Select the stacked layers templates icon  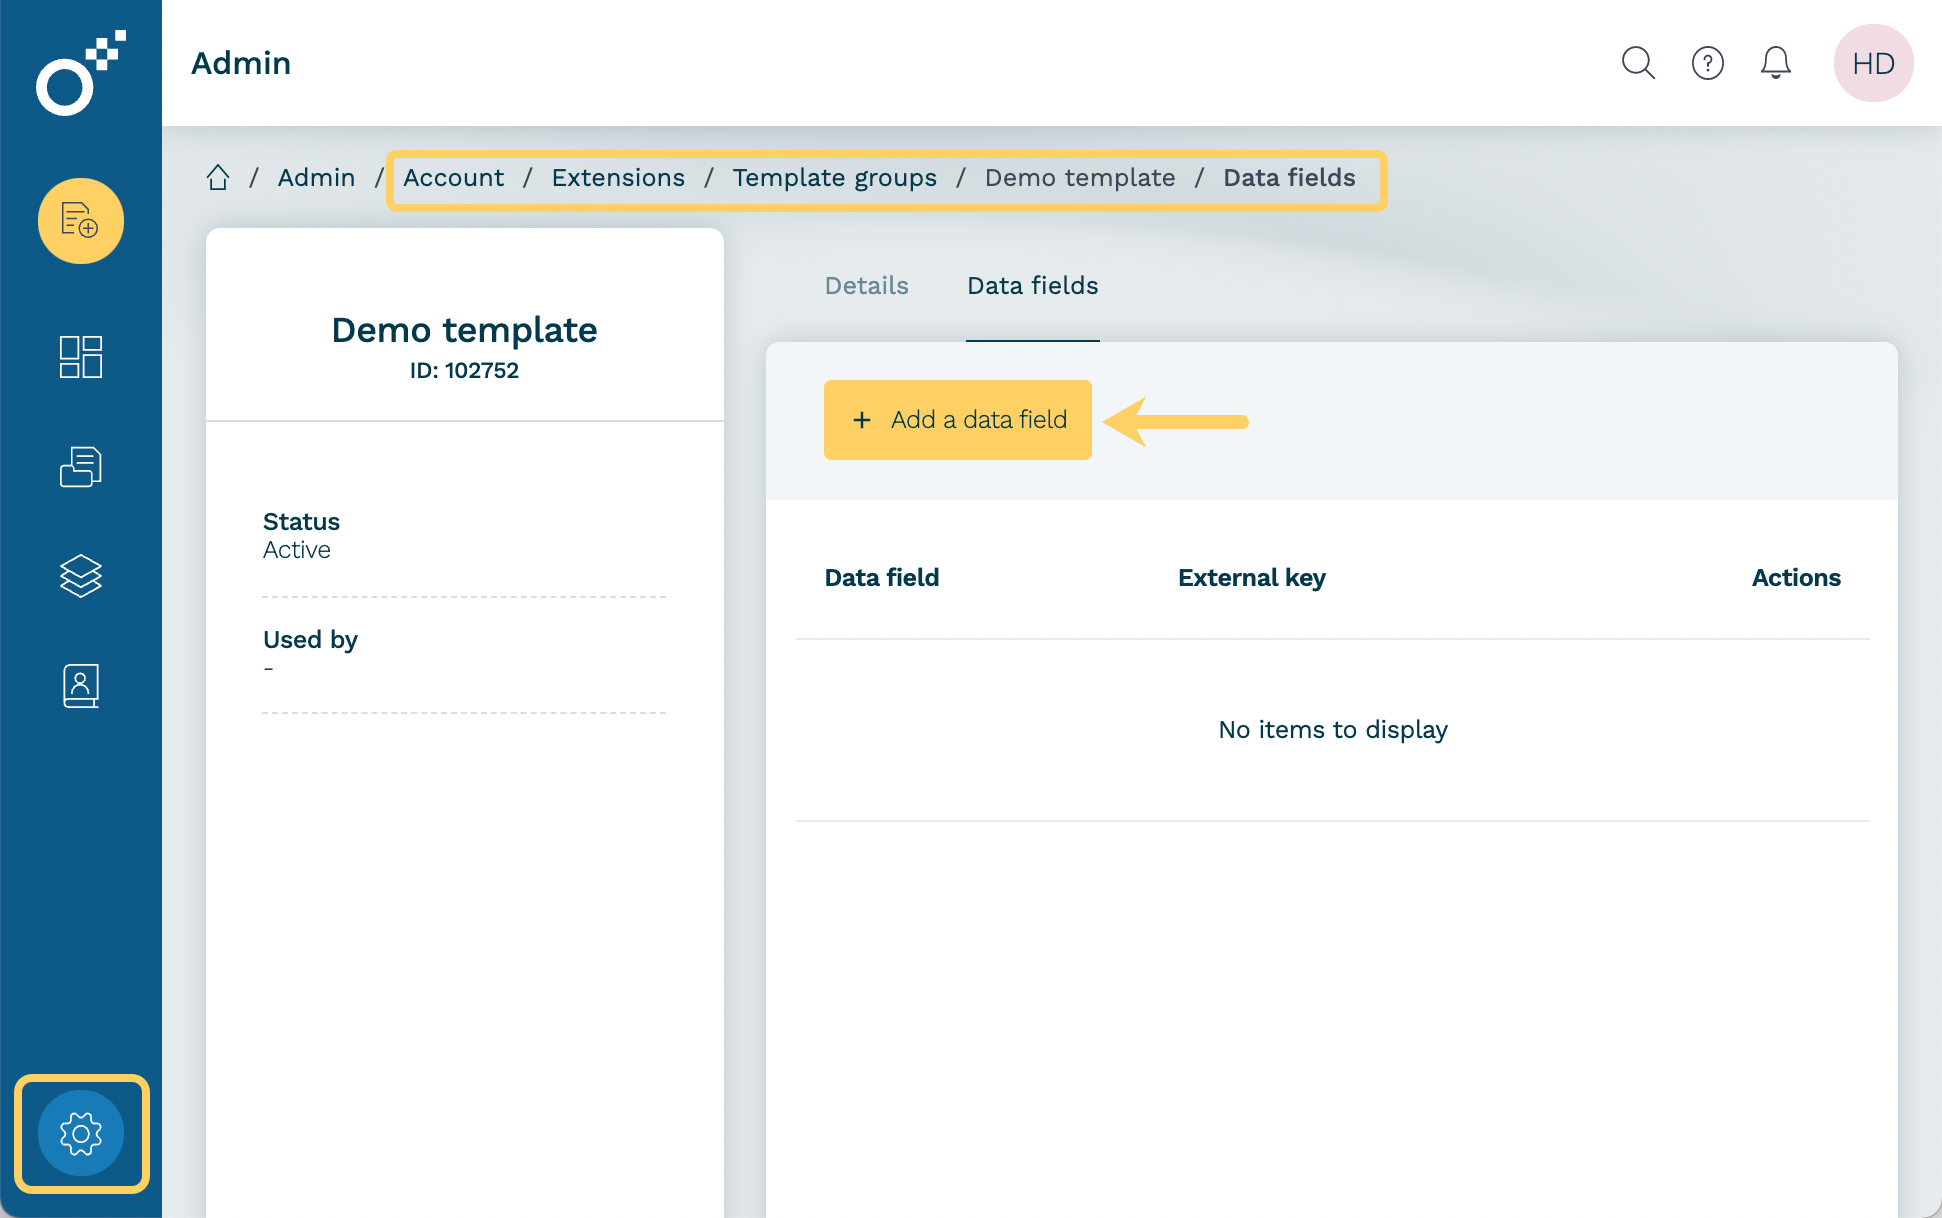[80, 576]
